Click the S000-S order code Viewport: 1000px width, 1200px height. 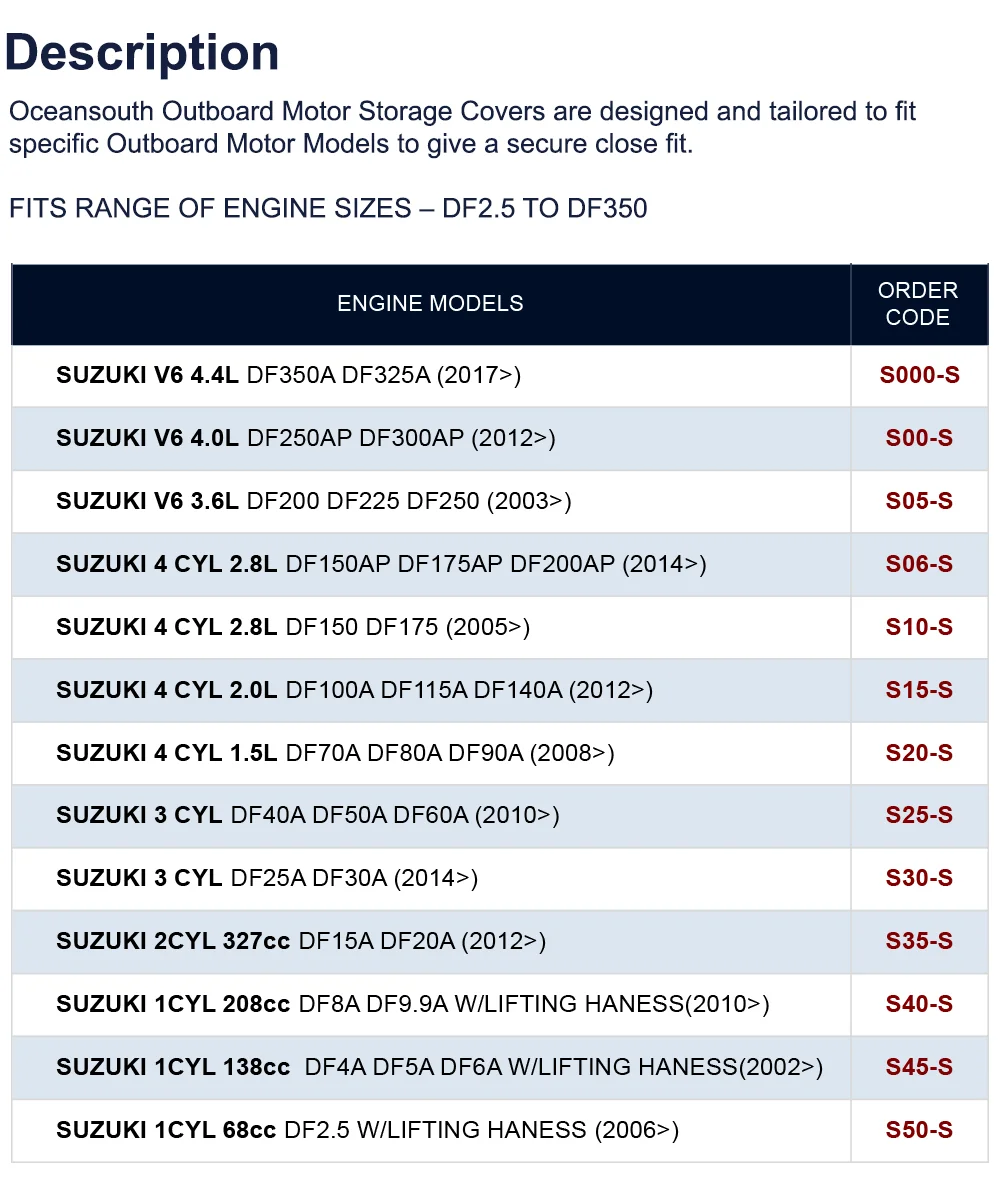(919, 375)
